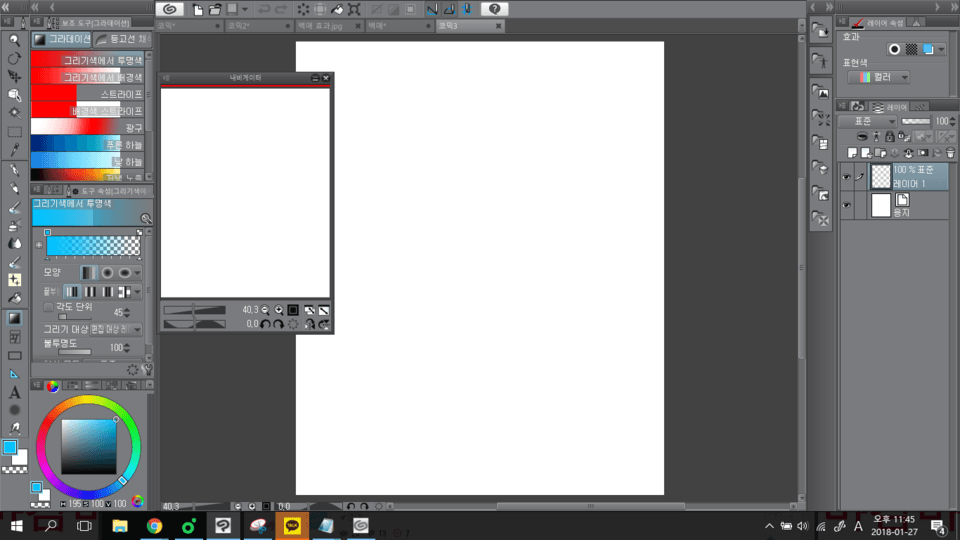
Task: Hide 용지 paper layer eye icon
Action: coord(846,205)
